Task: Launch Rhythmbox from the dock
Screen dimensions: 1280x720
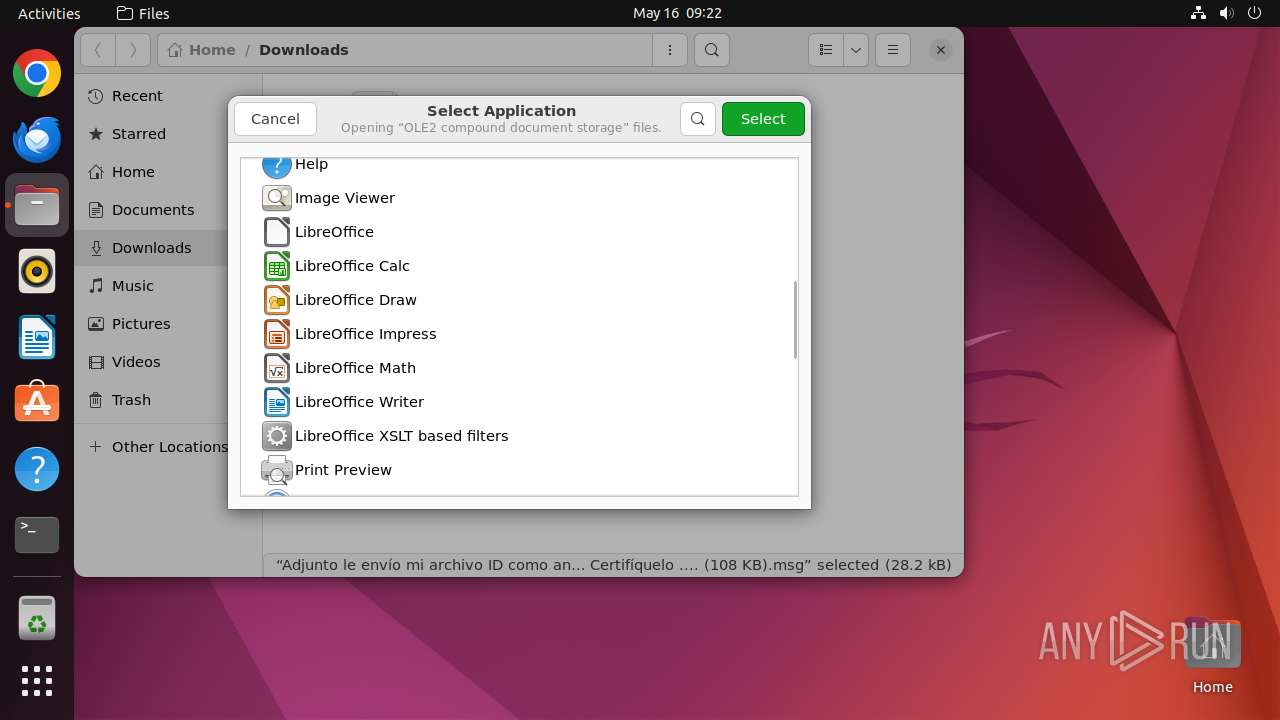Action: [x=37, y=271]
